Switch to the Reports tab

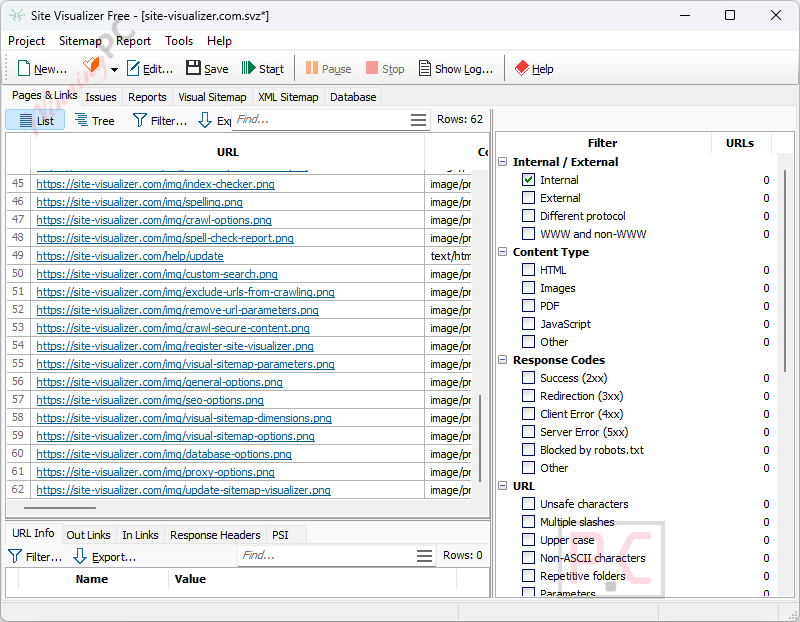[147, 97]
